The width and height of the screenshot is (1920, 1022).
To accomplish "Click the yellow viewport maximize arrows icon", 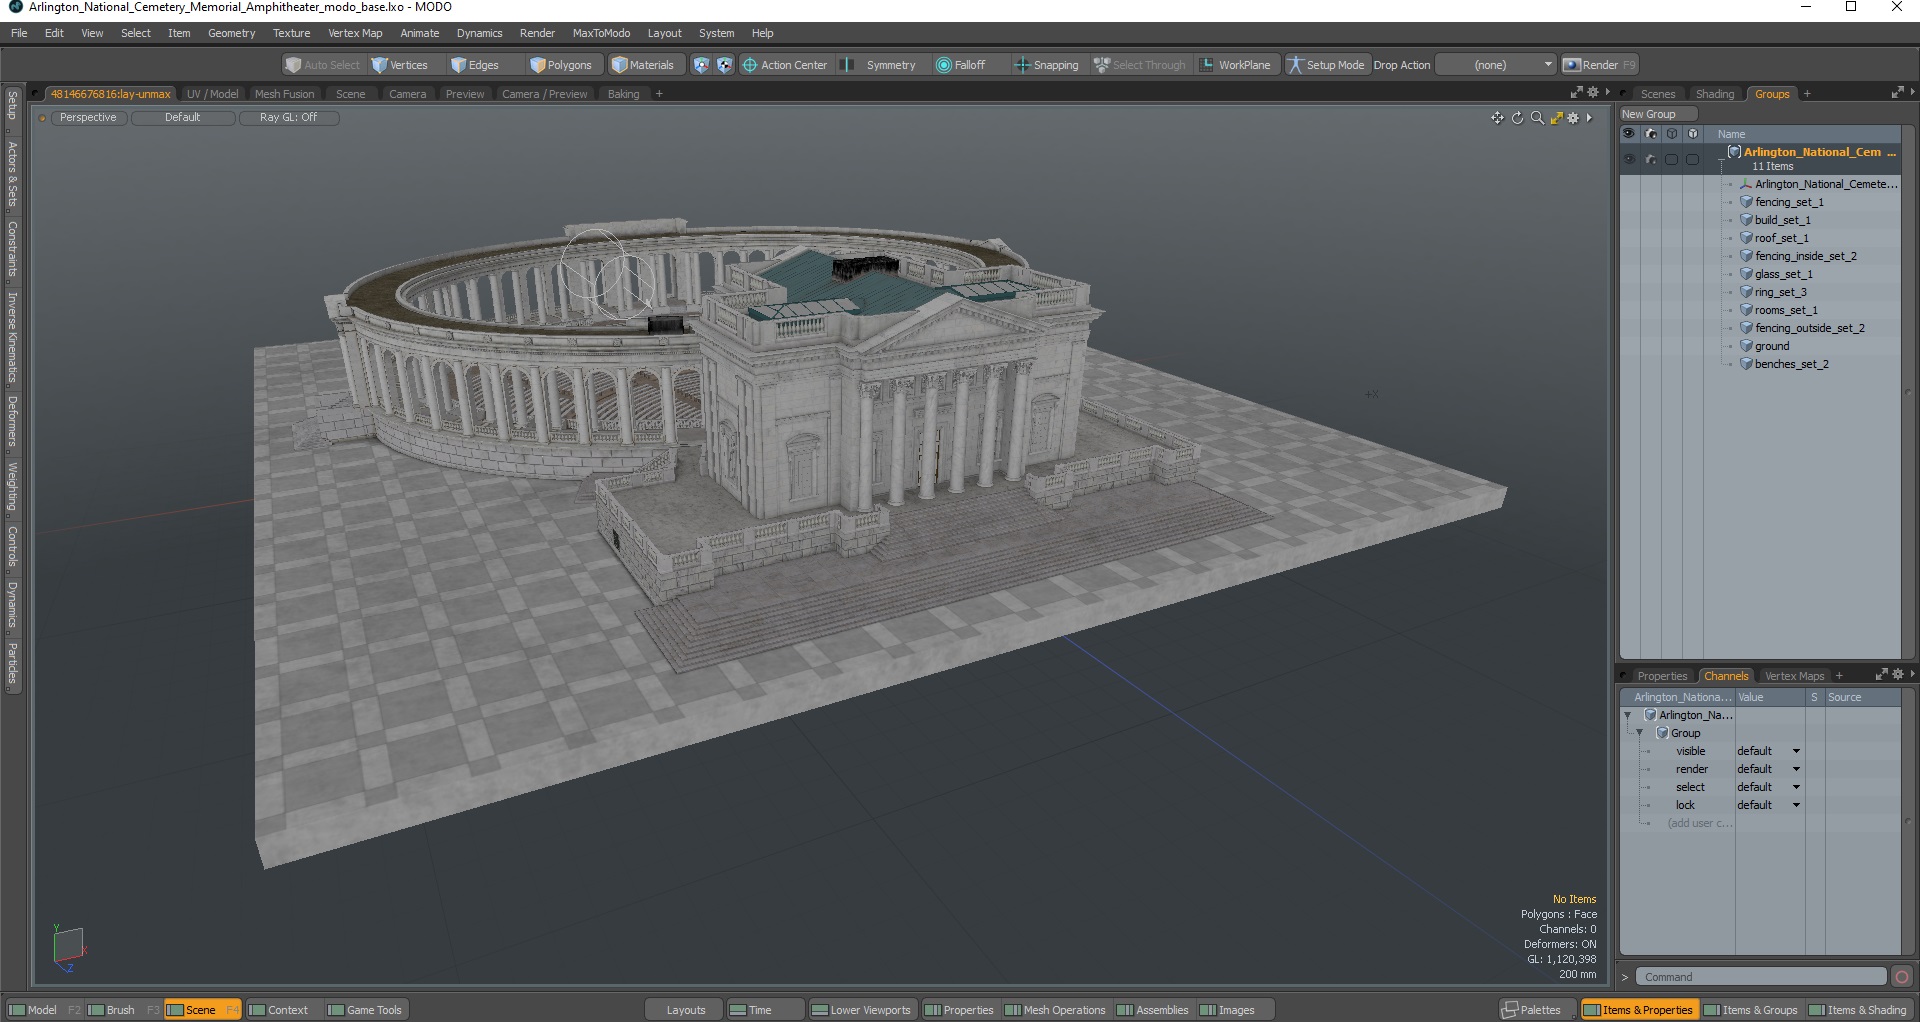I will 1556,118.
